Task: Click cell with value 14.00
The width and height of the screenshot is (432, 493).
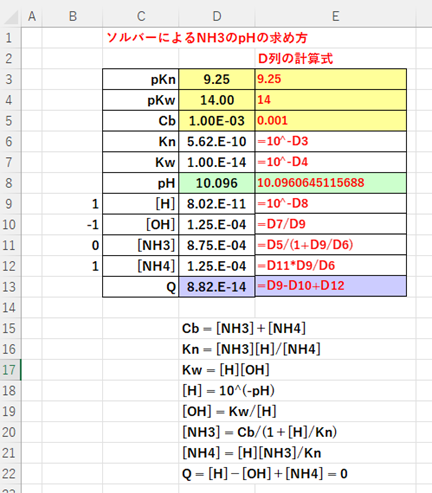Action: click(x=217, y=100)
